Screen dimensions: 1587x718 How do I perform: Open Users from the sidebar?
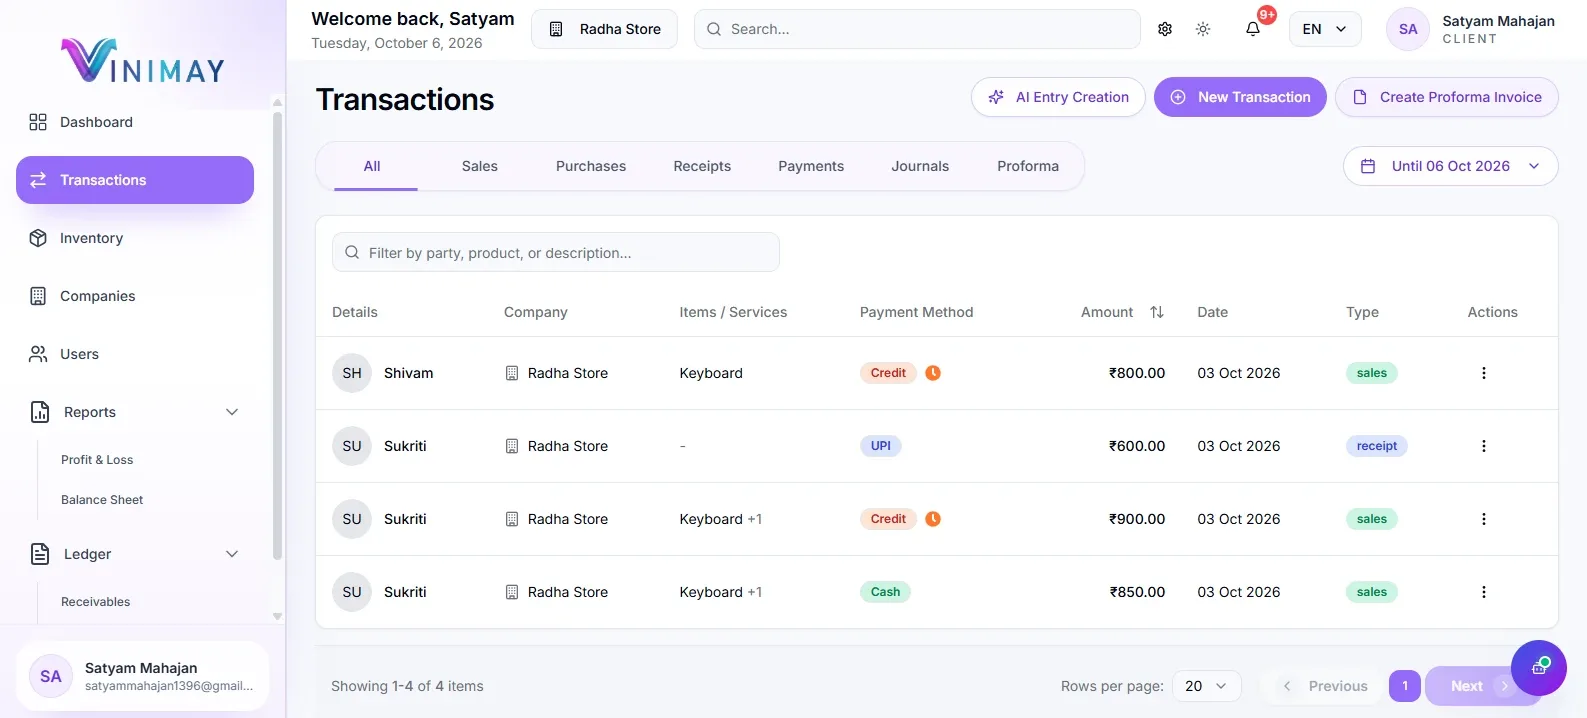135,354
